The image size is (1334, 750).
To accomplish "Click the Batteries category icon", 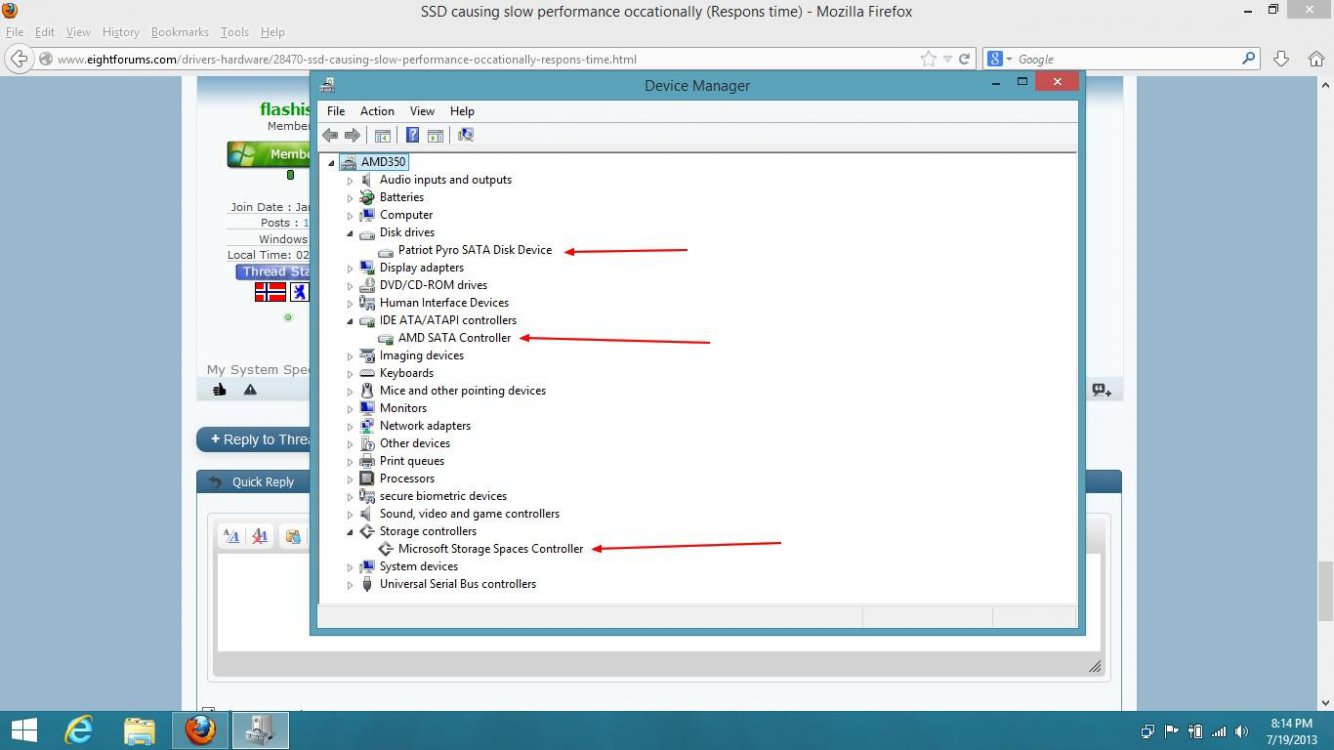I will 367,197.
